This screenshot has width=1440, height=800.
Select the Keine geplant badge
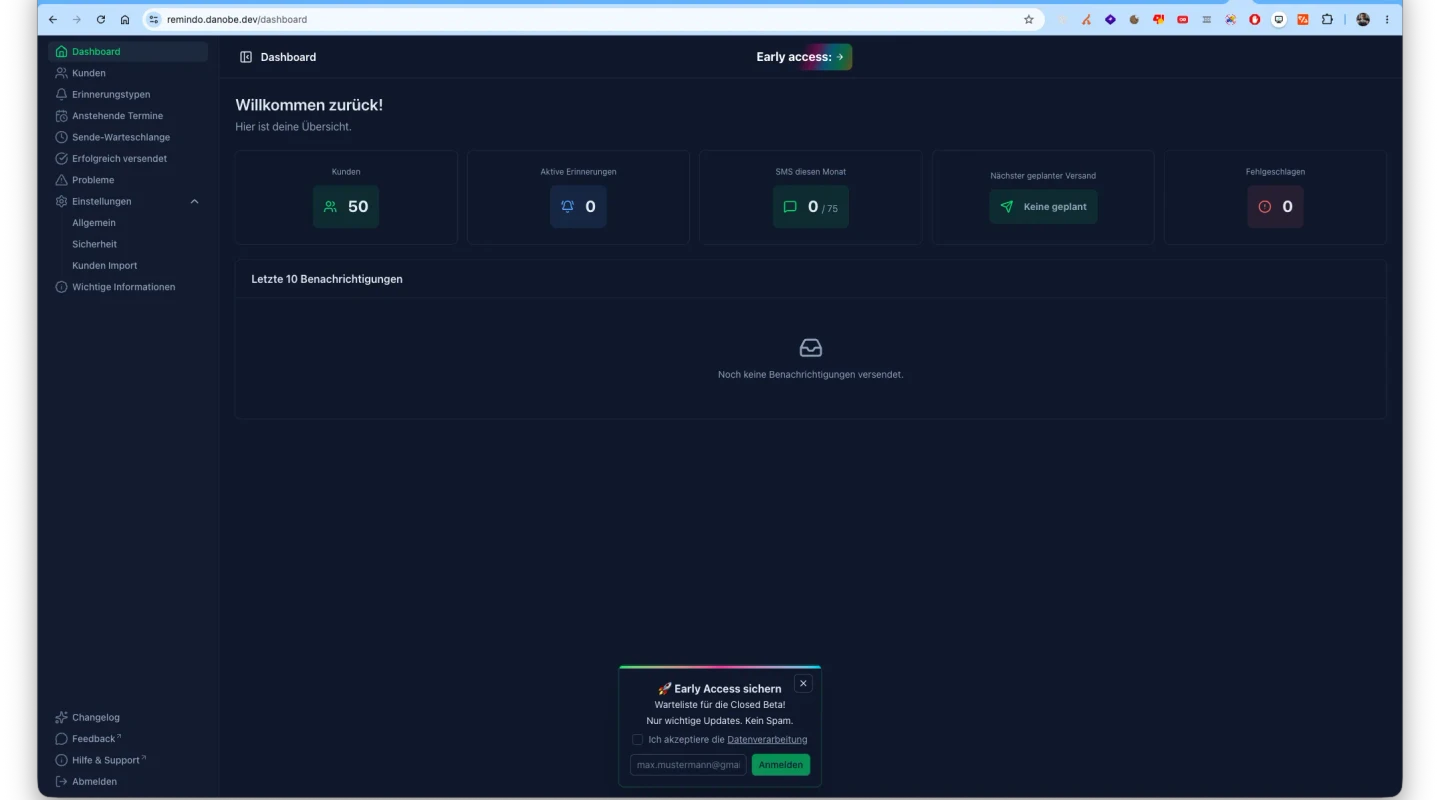[1043, 207]
